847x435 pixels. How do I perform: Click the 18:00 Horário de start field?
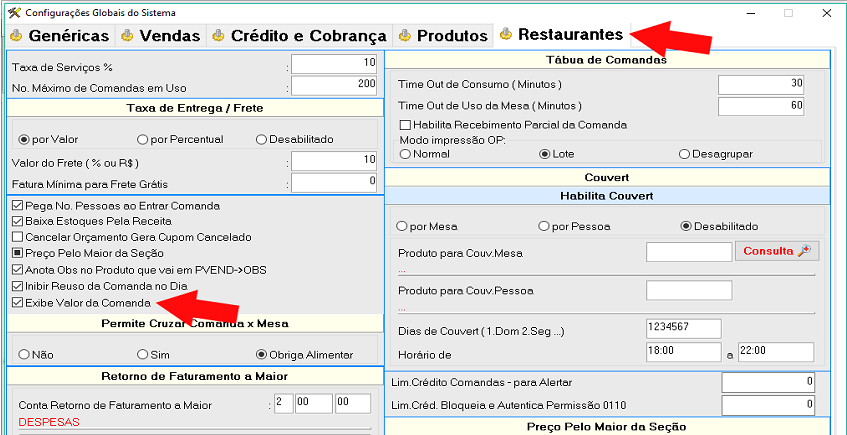(x=682, y=352)
